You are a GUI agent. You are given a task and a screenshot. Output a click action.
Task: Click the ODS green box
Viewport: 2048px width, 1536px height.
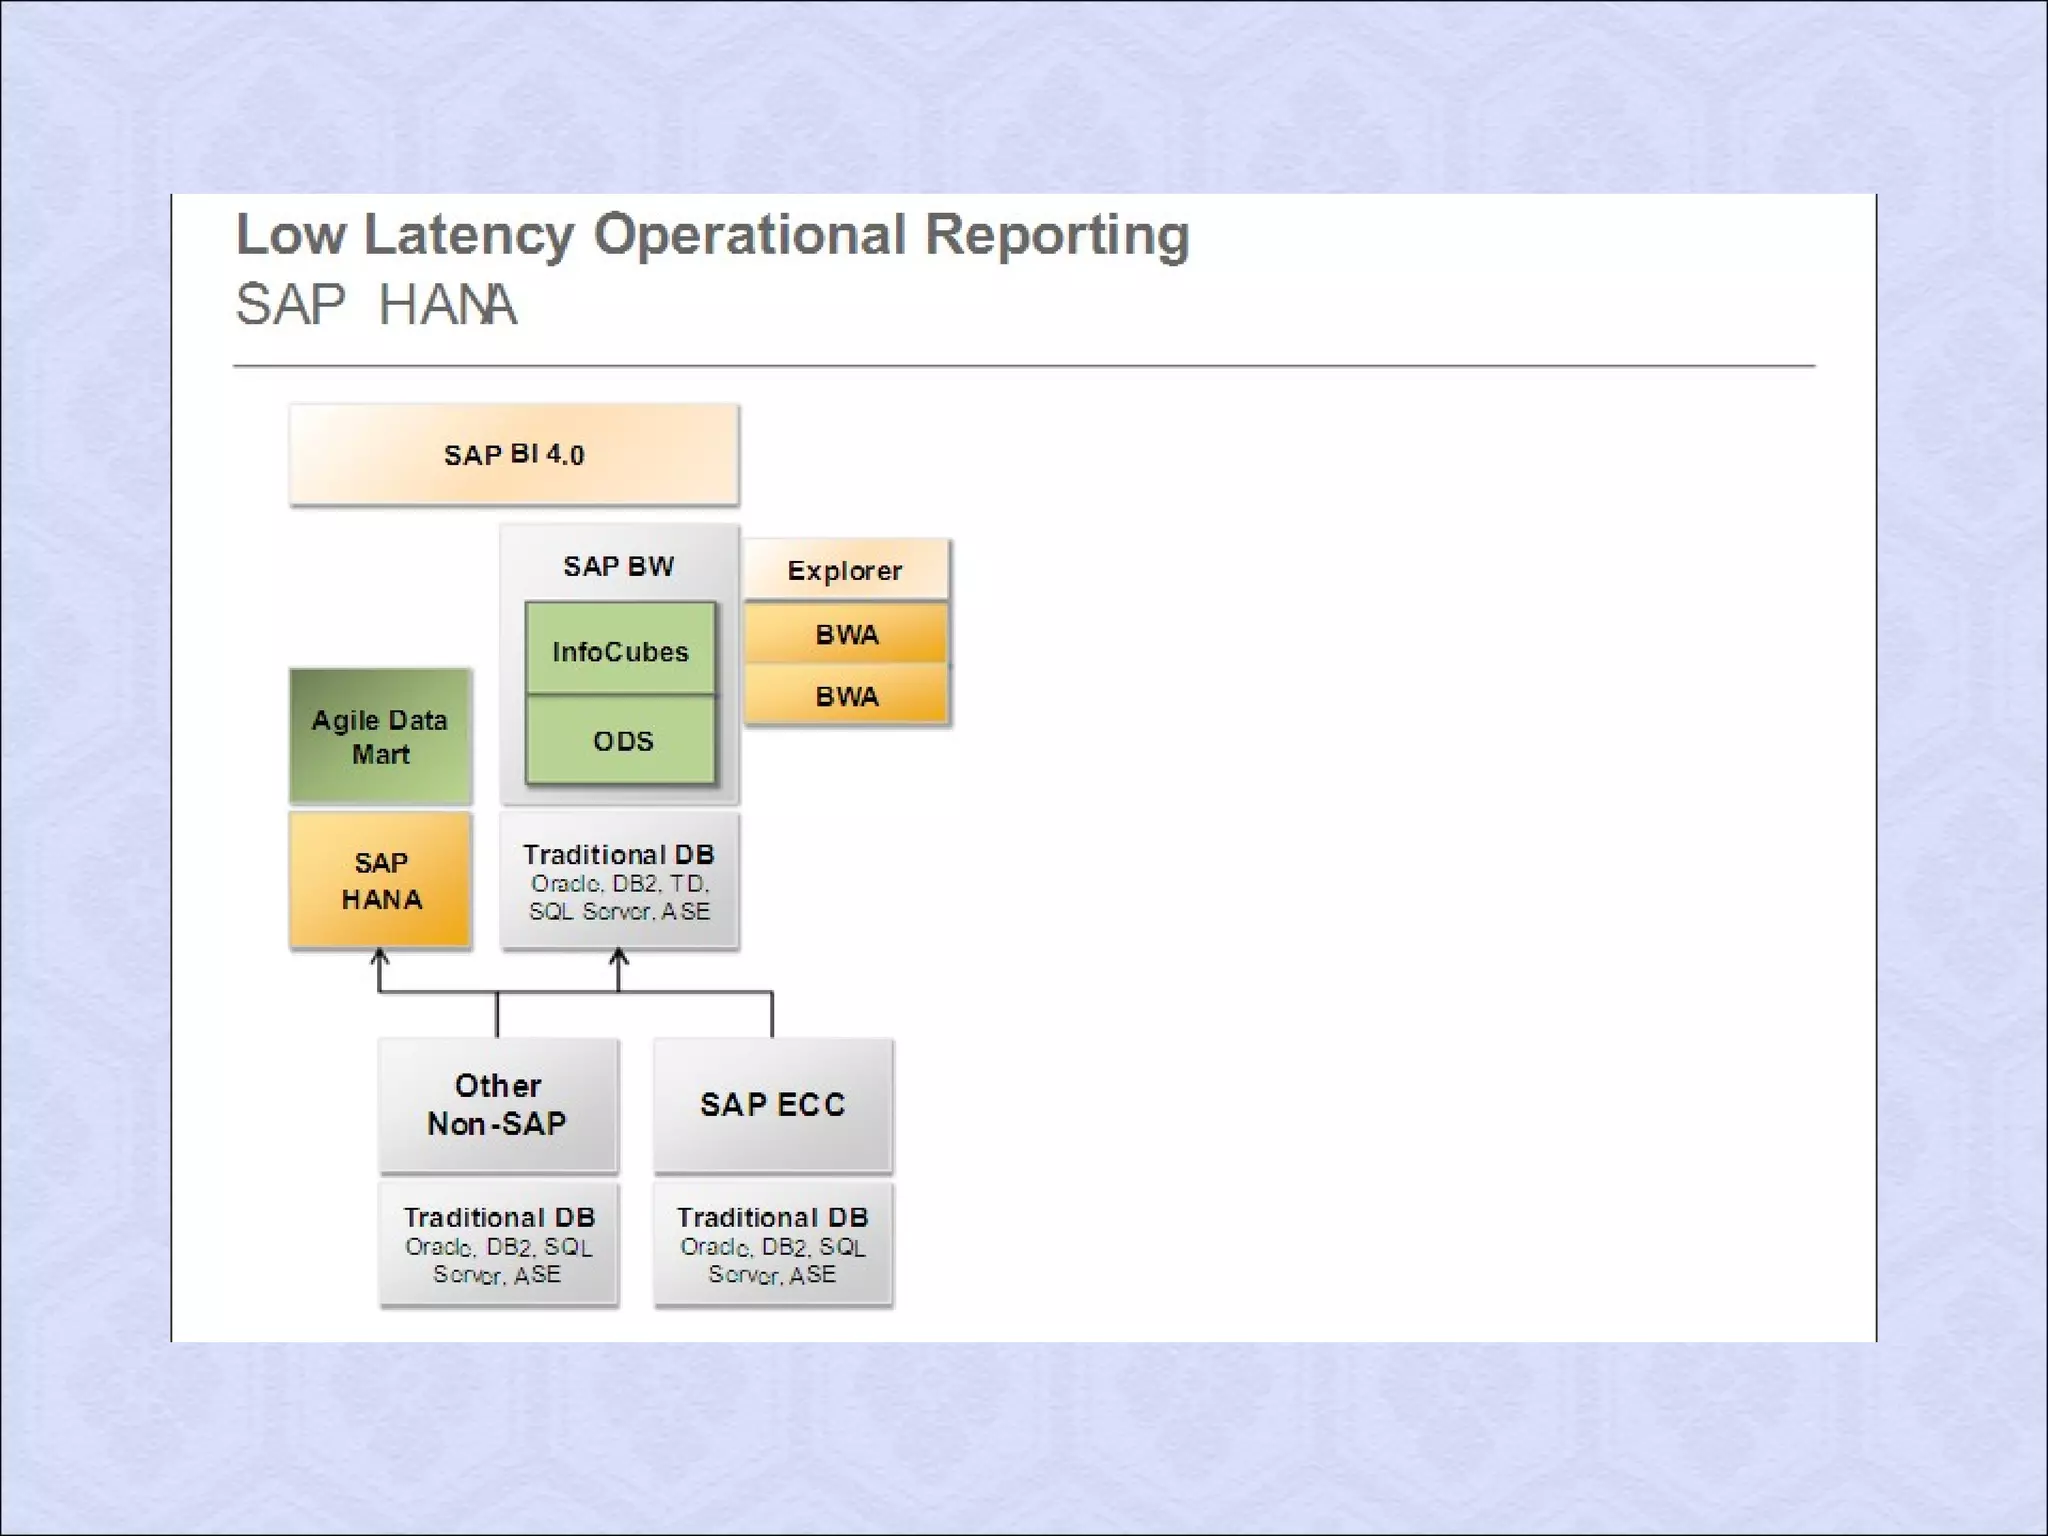(622, 741)
